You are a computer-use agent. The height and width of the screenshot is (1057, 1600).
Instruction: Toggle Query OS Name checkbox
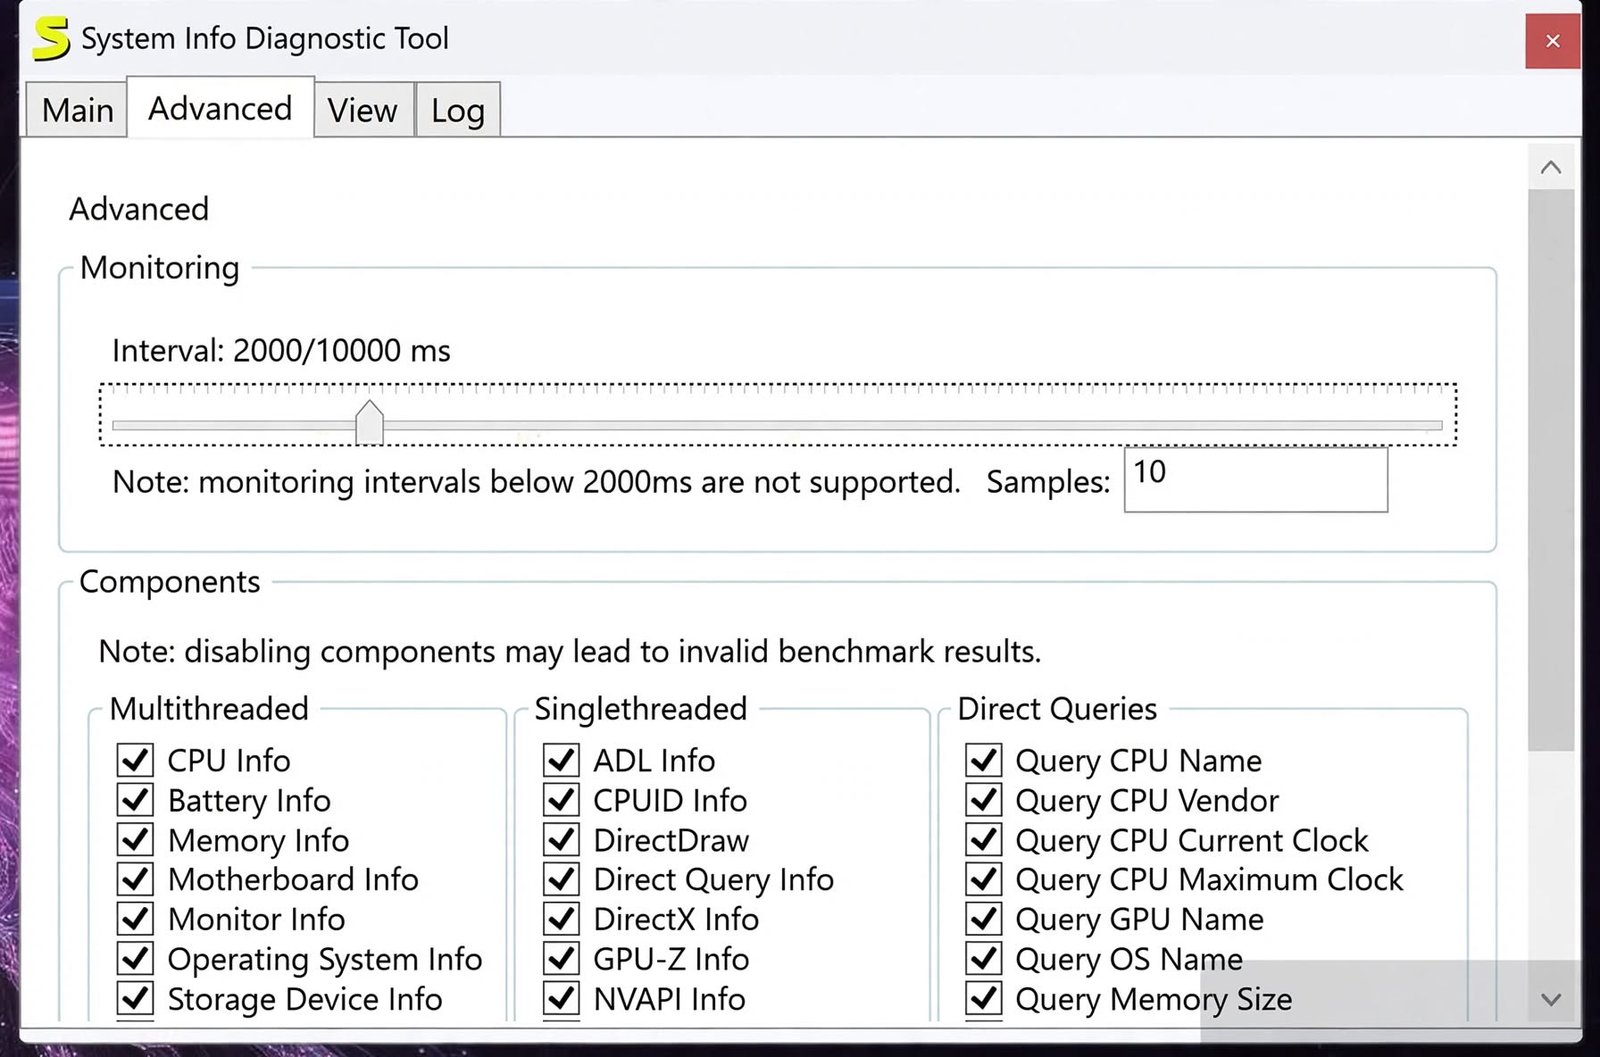coord(984,959)
